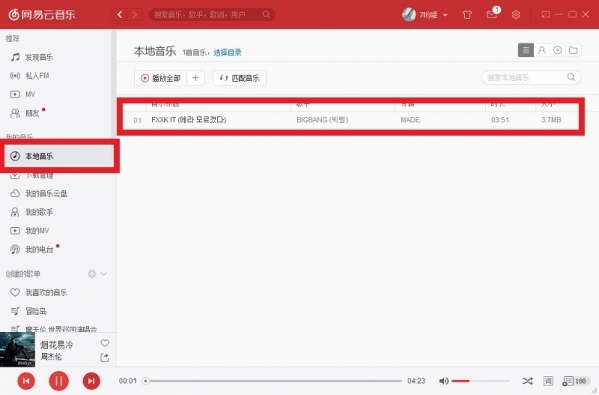Viewport: 599px width, 395px height.
Task: Click 播放全部 button
Action: coord(160,78)
